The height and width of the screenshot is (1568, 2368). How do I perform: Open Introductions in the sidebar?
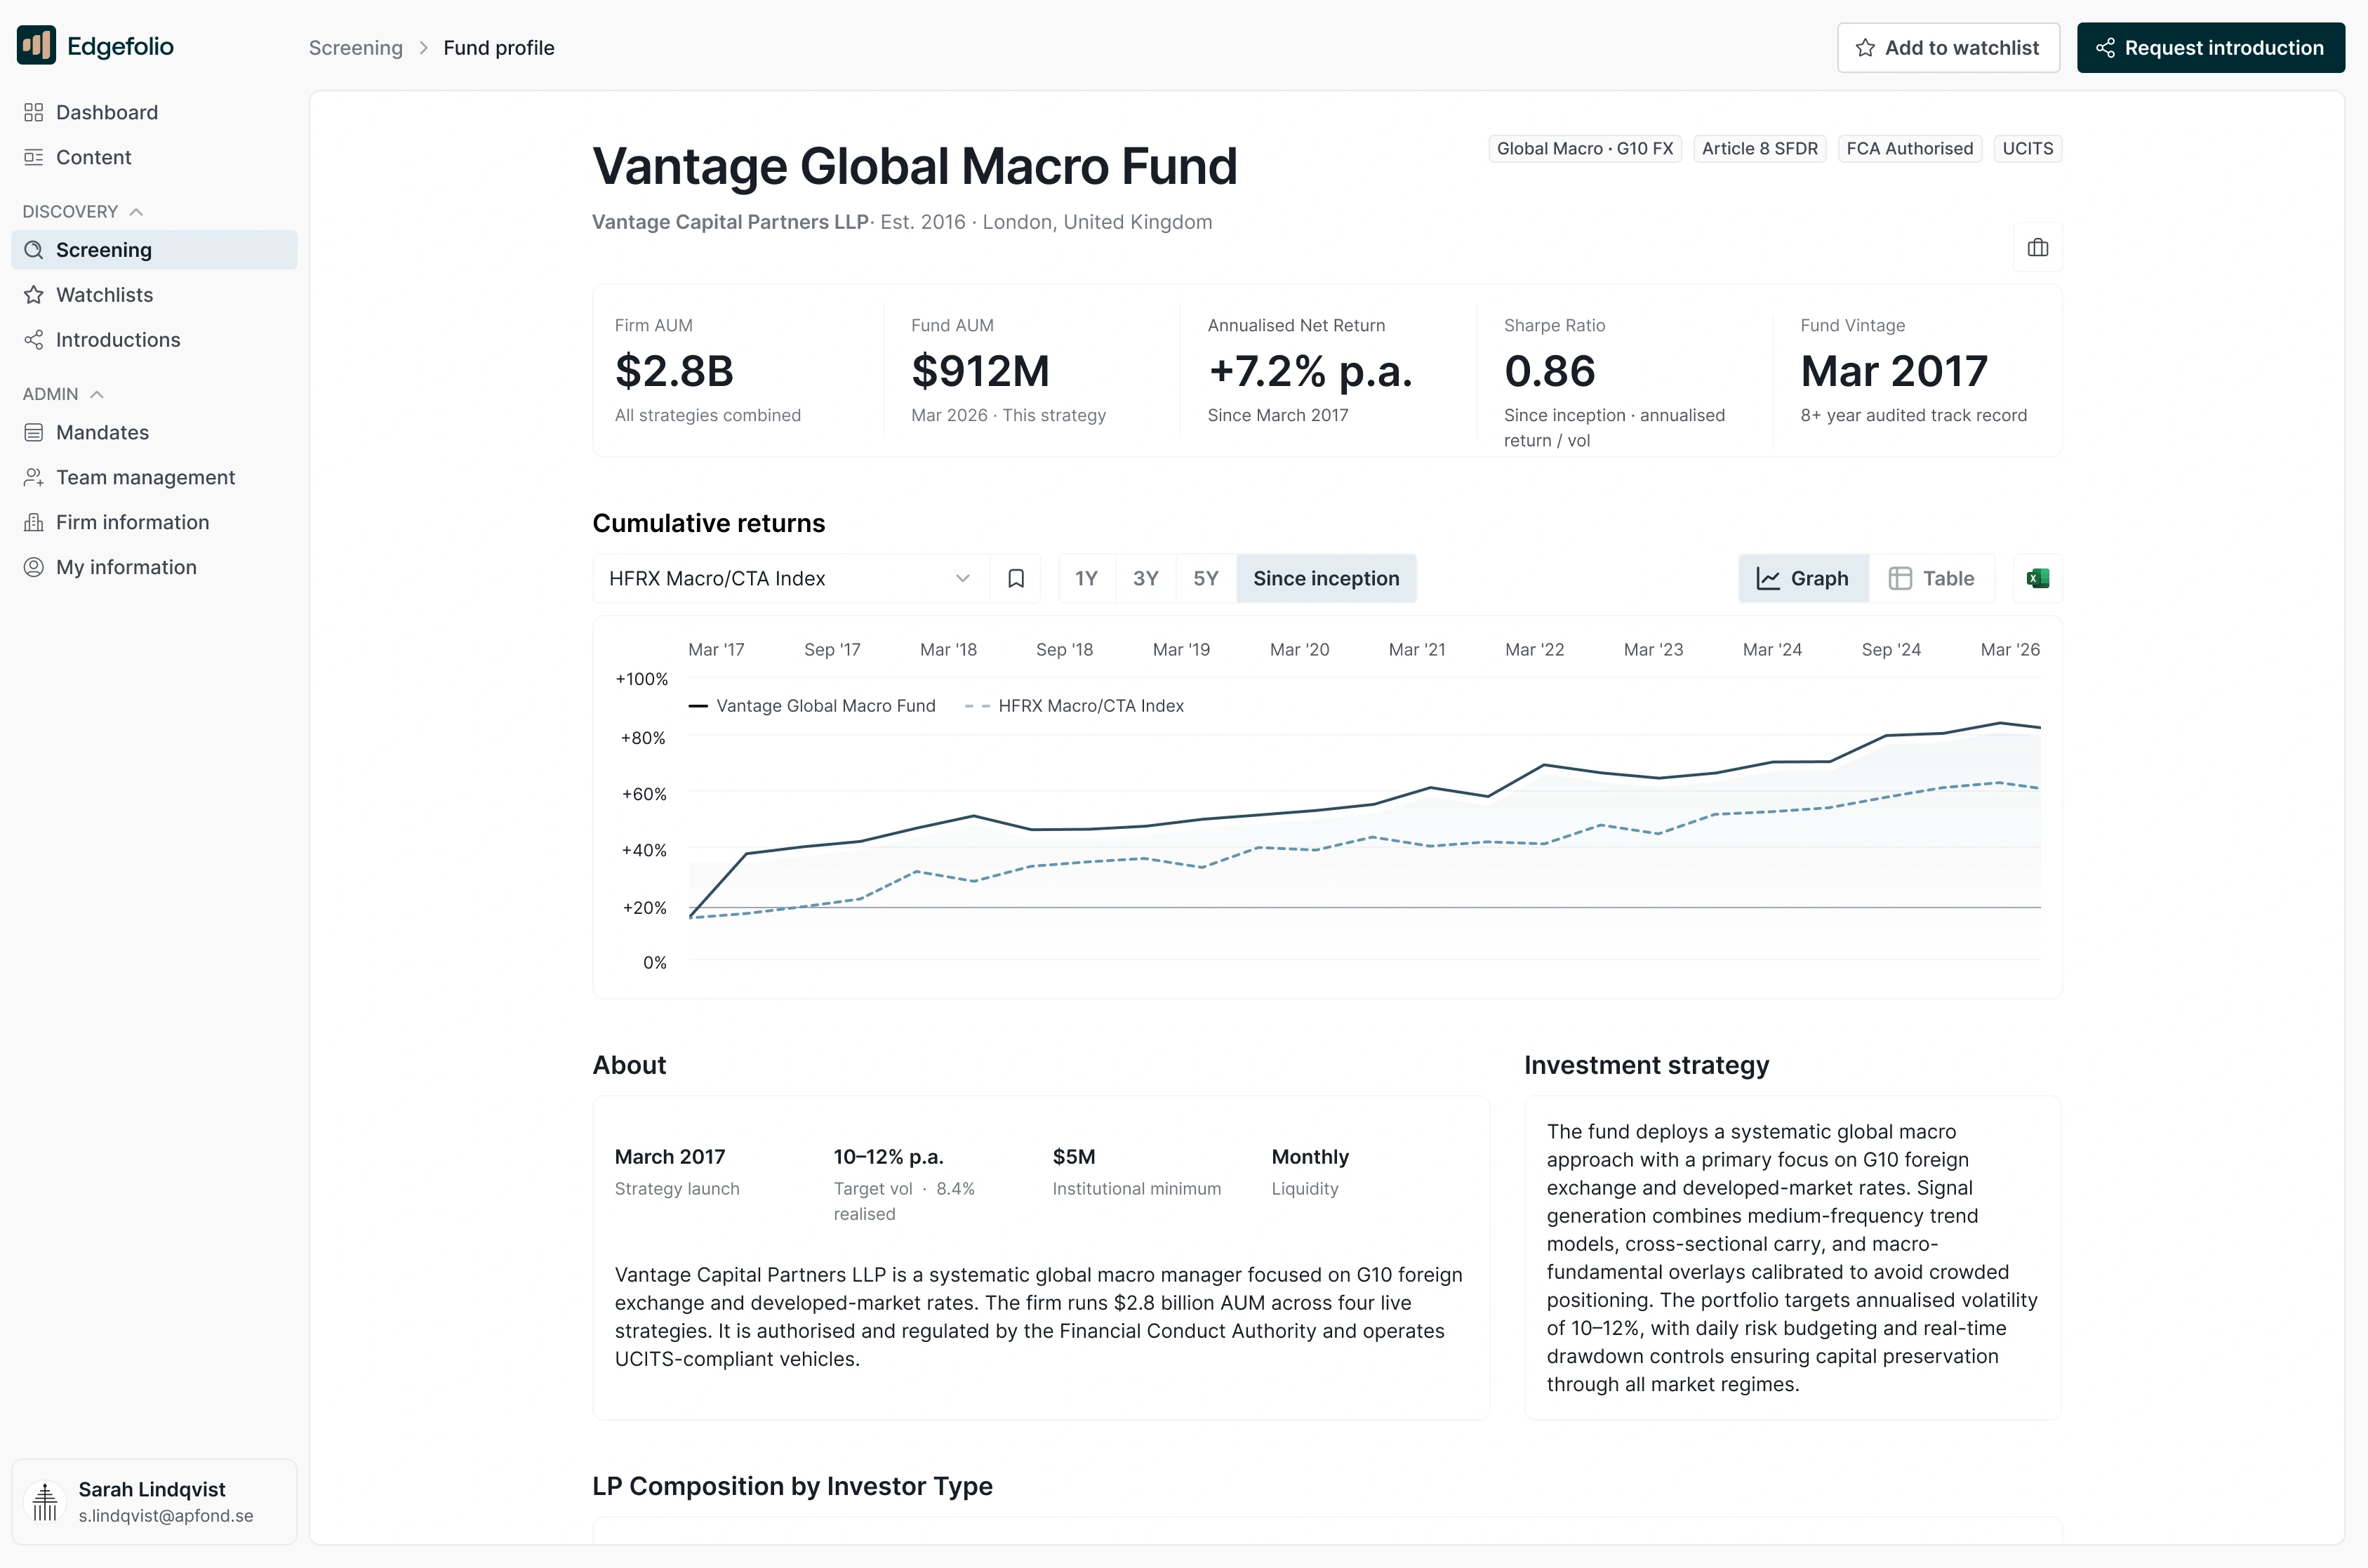pos(154,340)
